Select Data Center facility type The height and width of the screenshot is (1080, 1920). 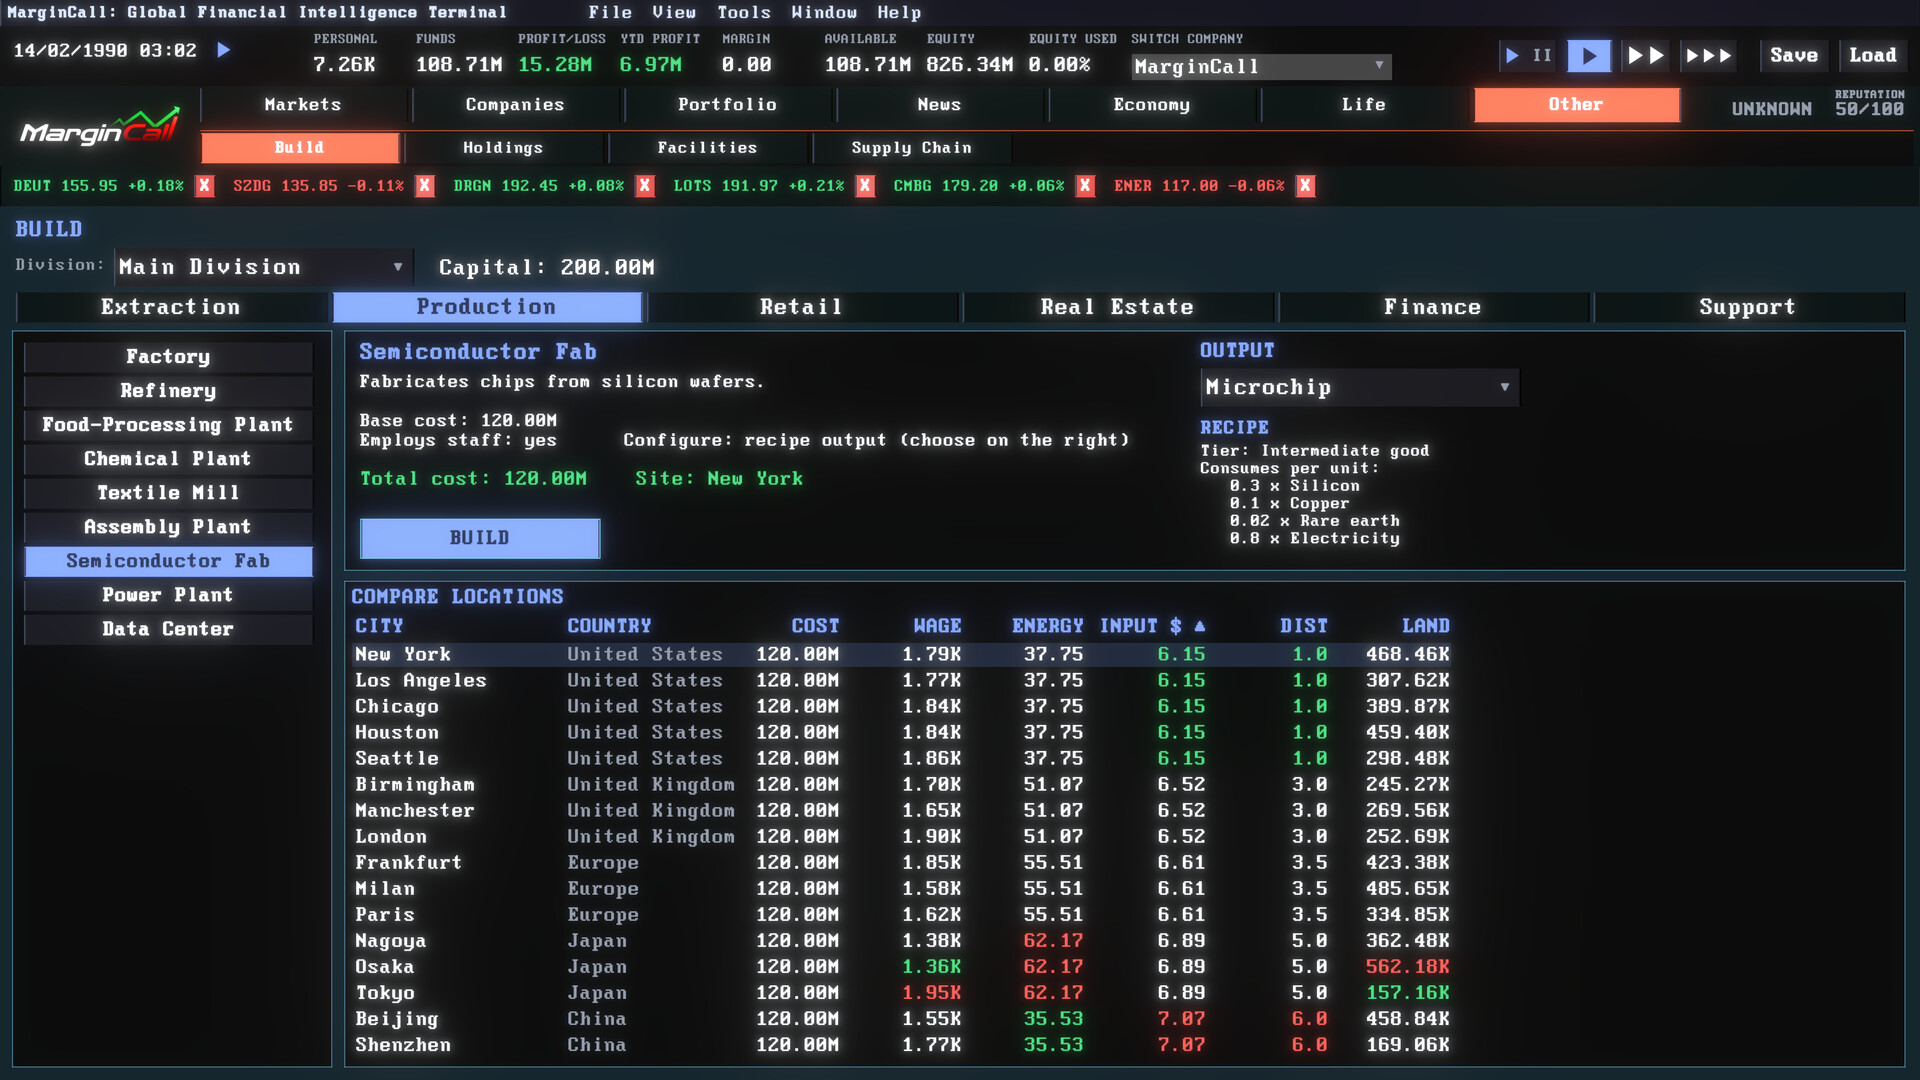click(x=168, y=629)
